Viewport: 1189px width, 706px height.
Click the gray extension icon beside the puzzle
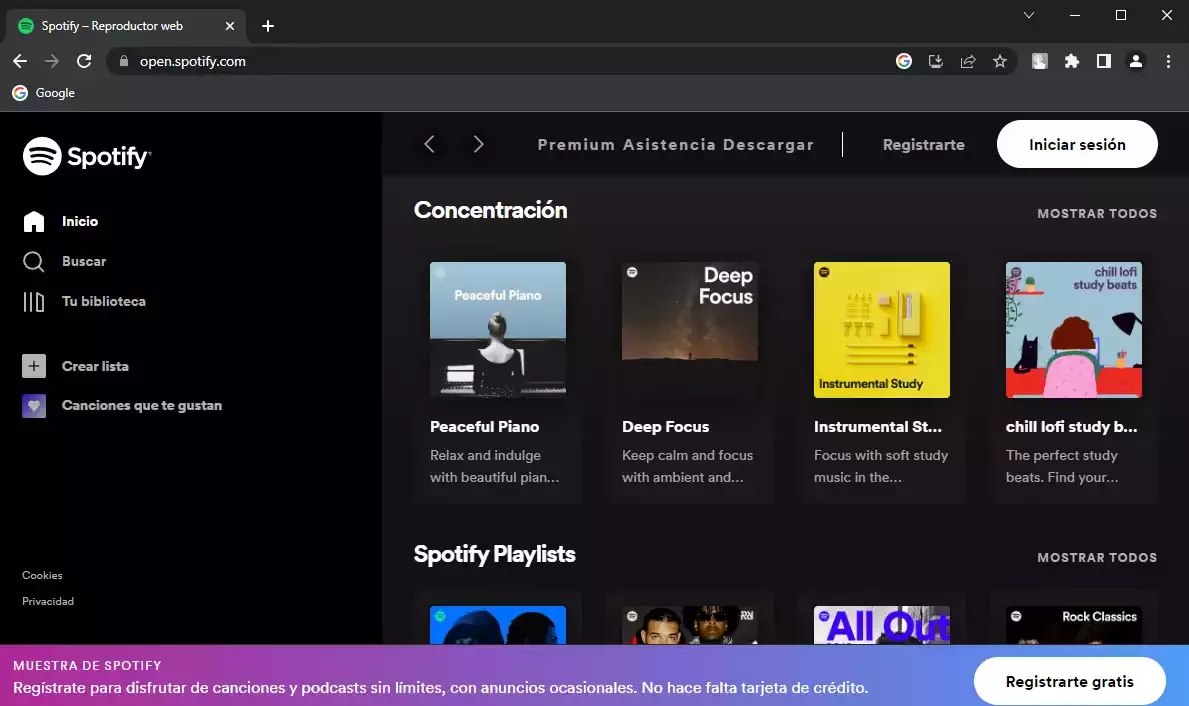coord(1040,61)
